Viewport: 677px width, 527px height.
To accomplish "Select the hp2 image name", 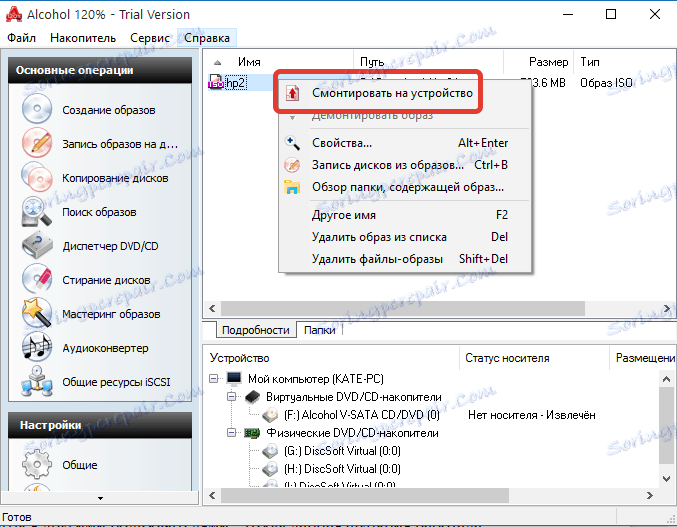I will pos(236,82).
